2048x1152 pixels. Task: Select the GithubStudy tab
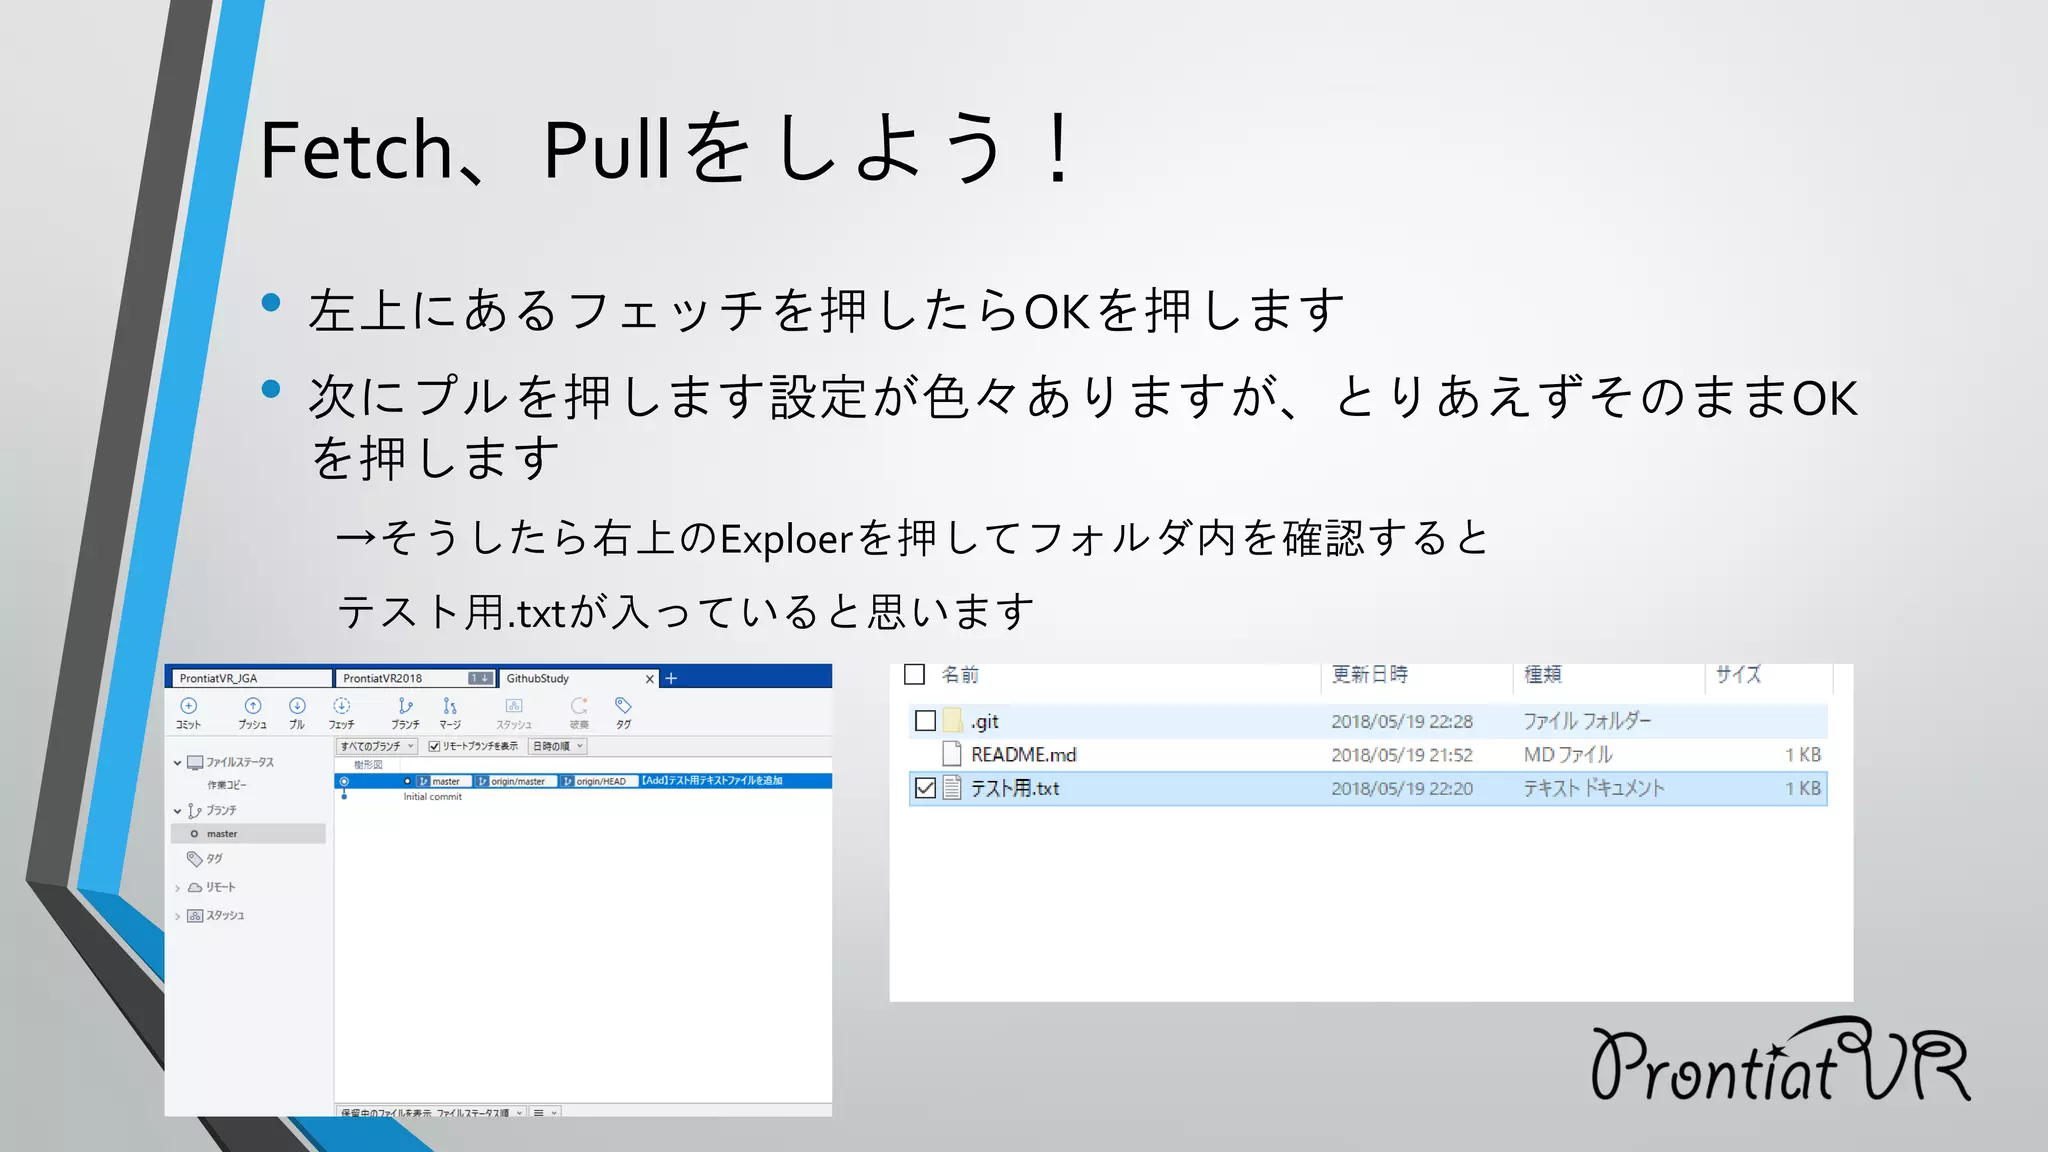pyautogui.click(x=578, y=678)
